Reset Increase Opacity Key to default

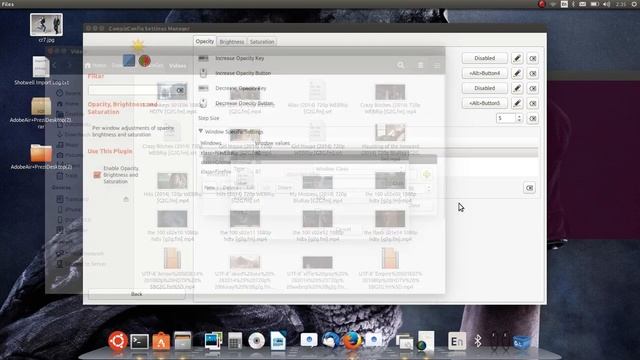point(532,58)
